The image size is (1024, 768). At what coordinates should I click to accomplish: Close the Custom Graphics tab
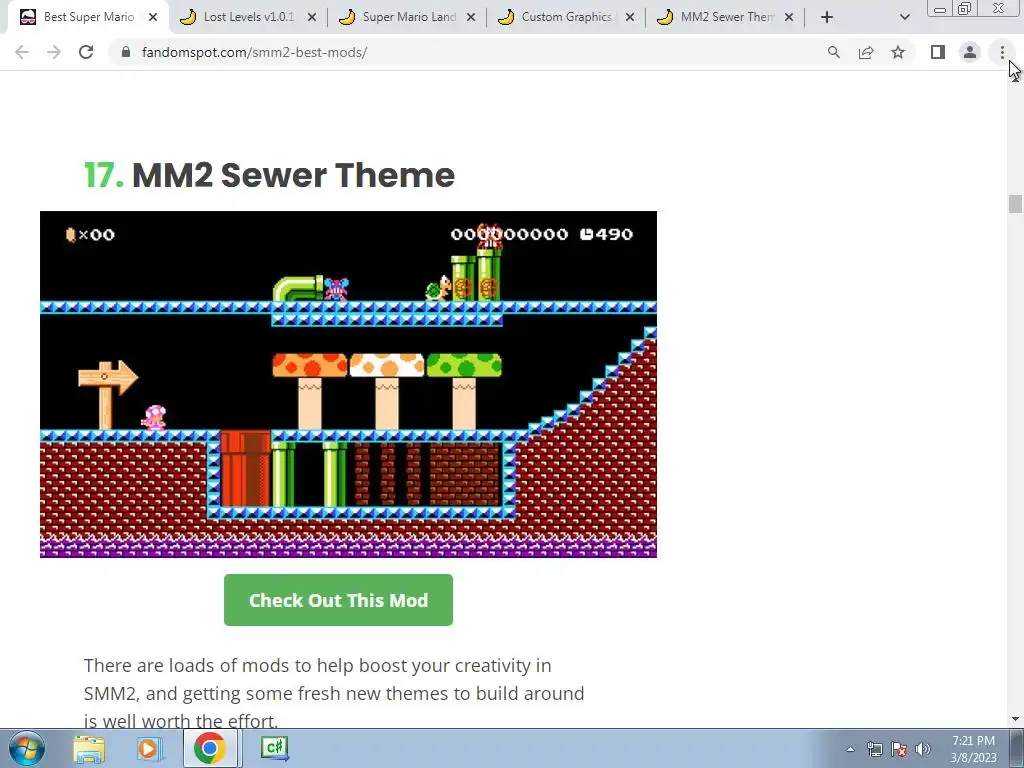coord(630,17)
